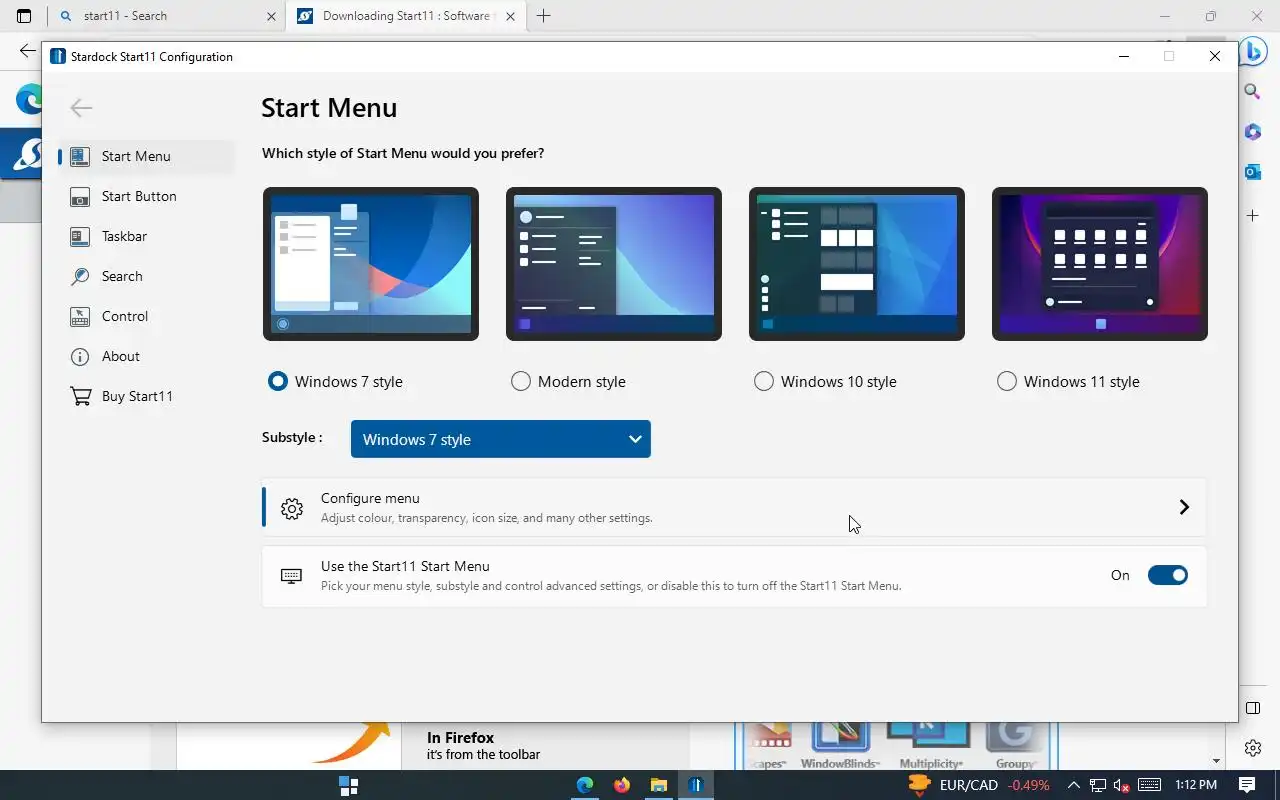Viewport: 1280px width, 800px height.
Task: Open the 1:12 PM taskbar clock
Action: (1196, 785)
